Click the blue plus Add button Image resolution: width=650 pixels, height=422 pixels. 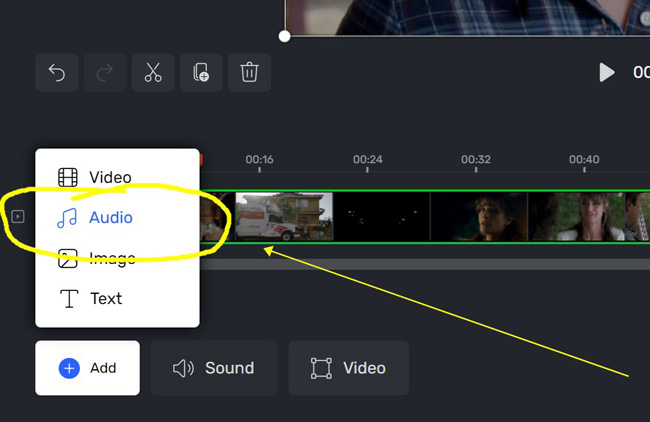point(87,368)
